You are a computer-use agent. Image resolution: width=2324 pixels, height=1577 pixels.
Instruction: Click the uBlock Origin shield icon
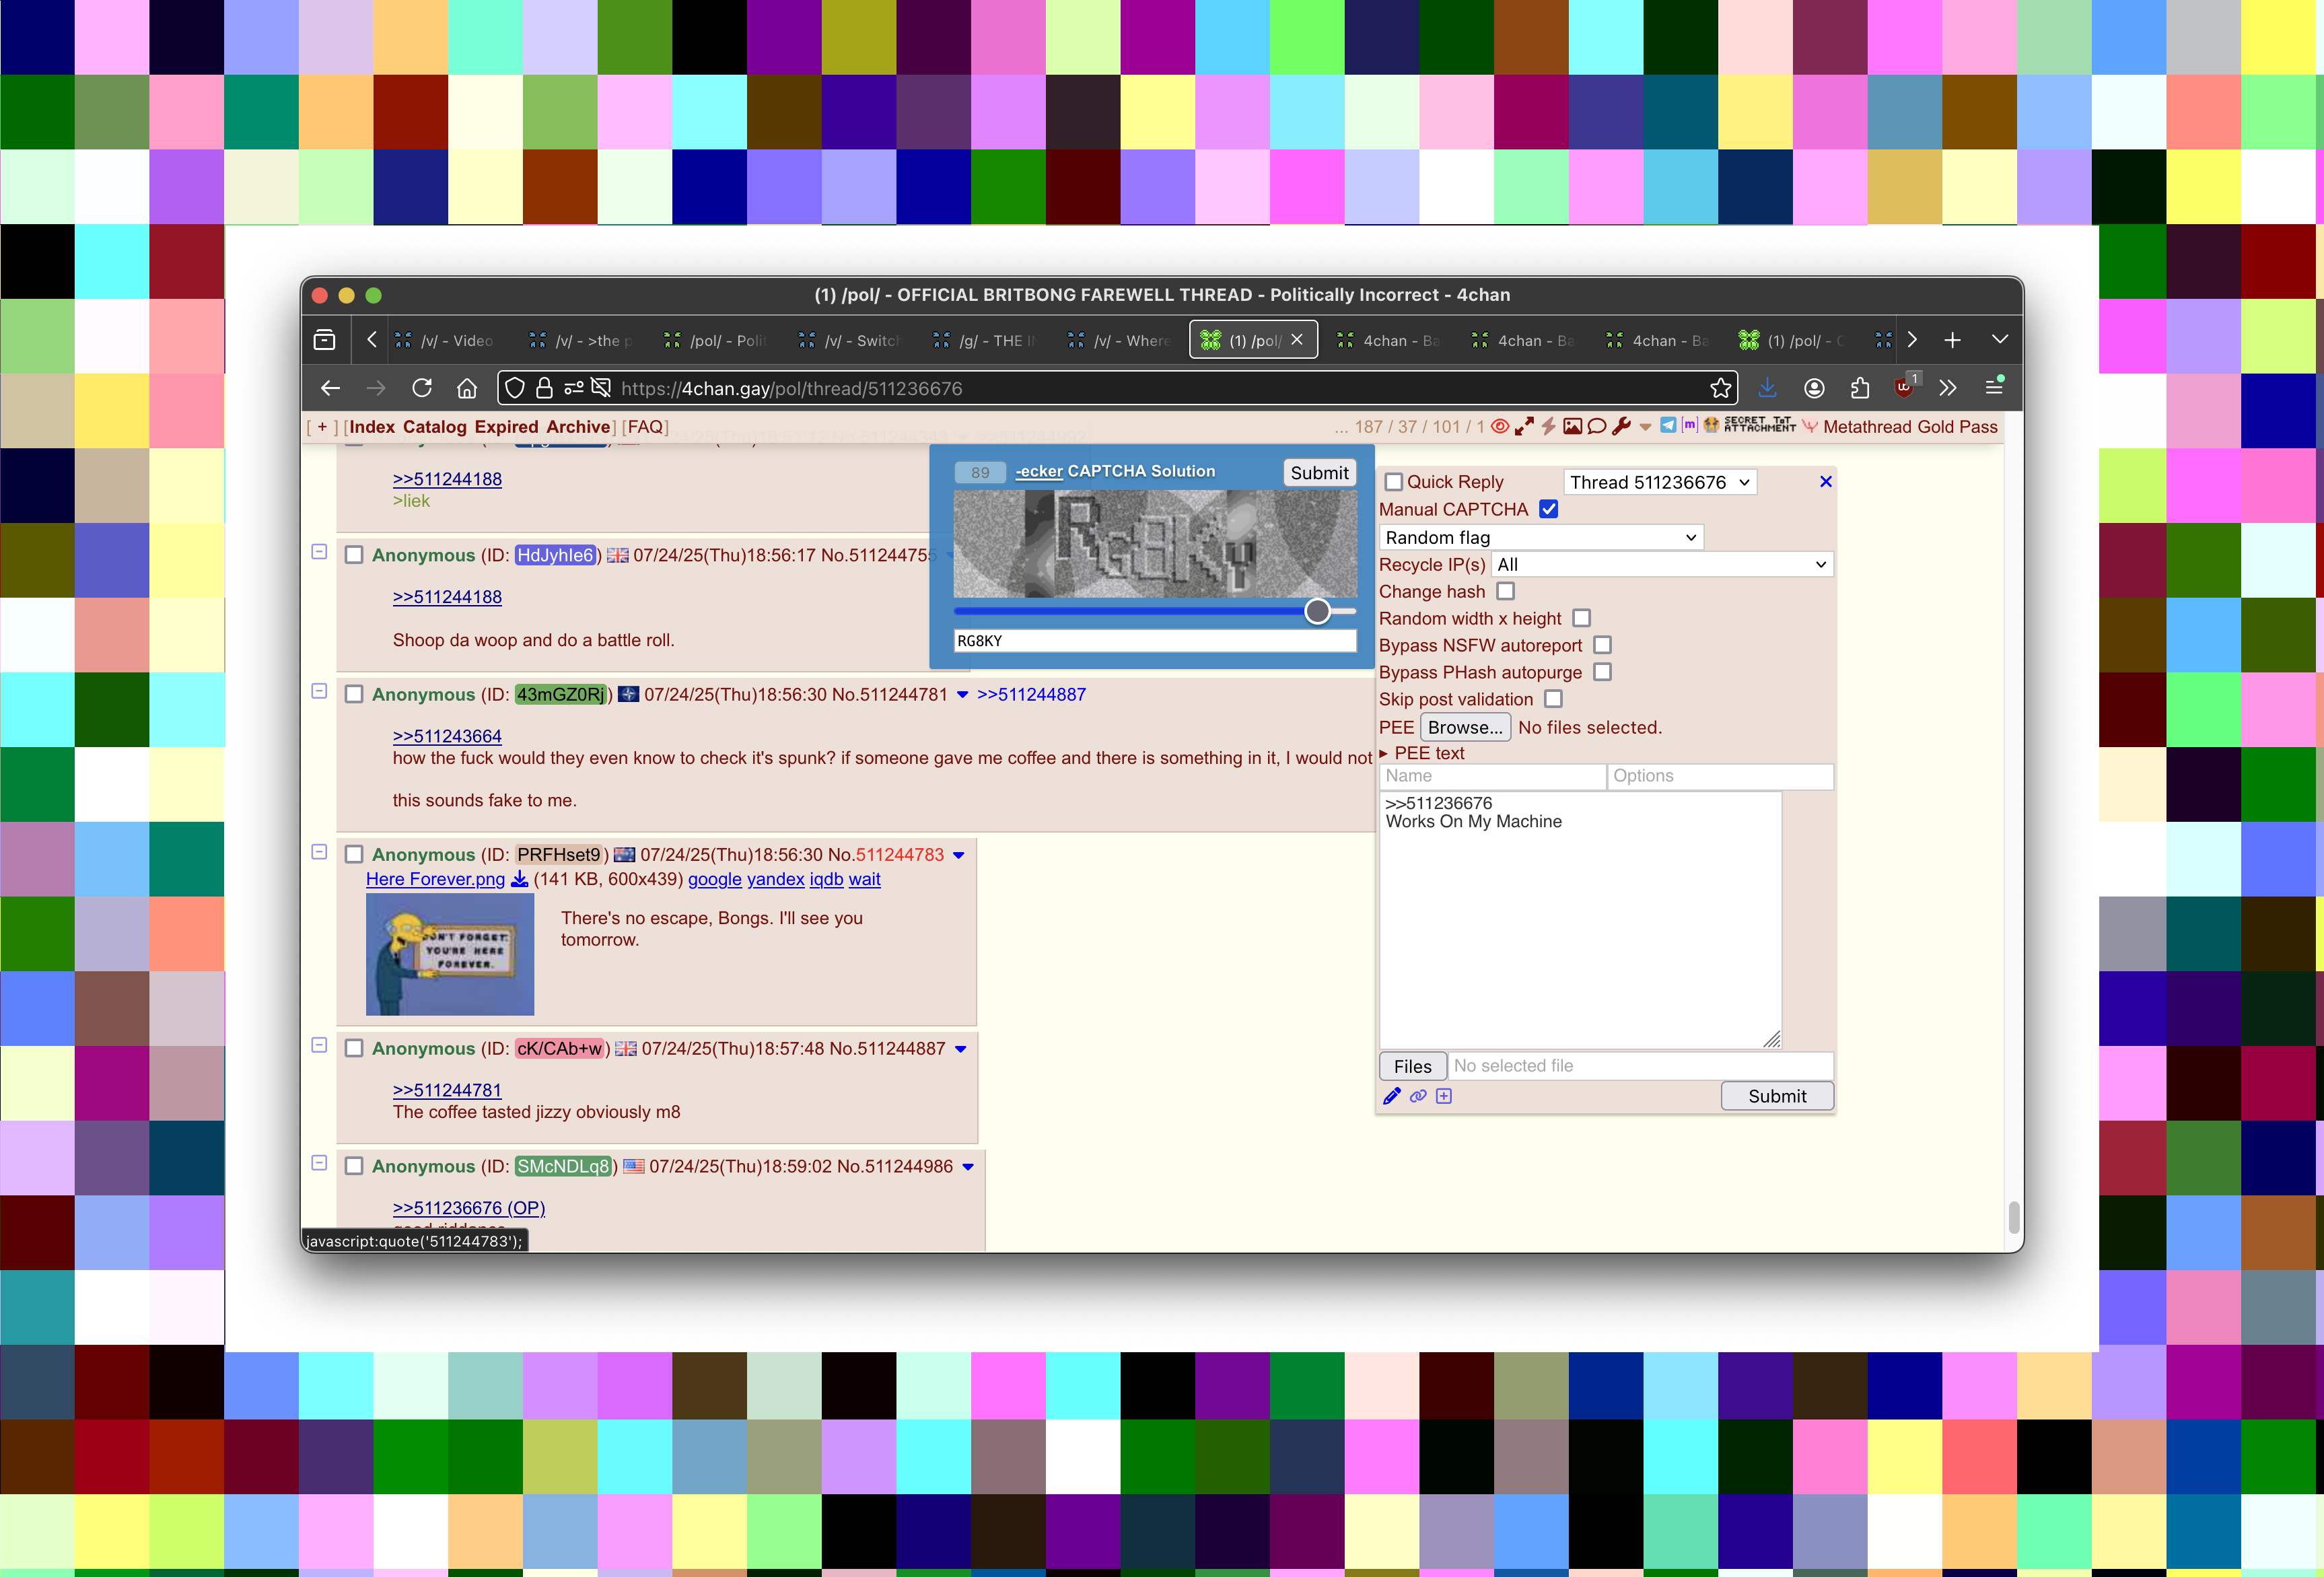click(x=1904, y=387)
